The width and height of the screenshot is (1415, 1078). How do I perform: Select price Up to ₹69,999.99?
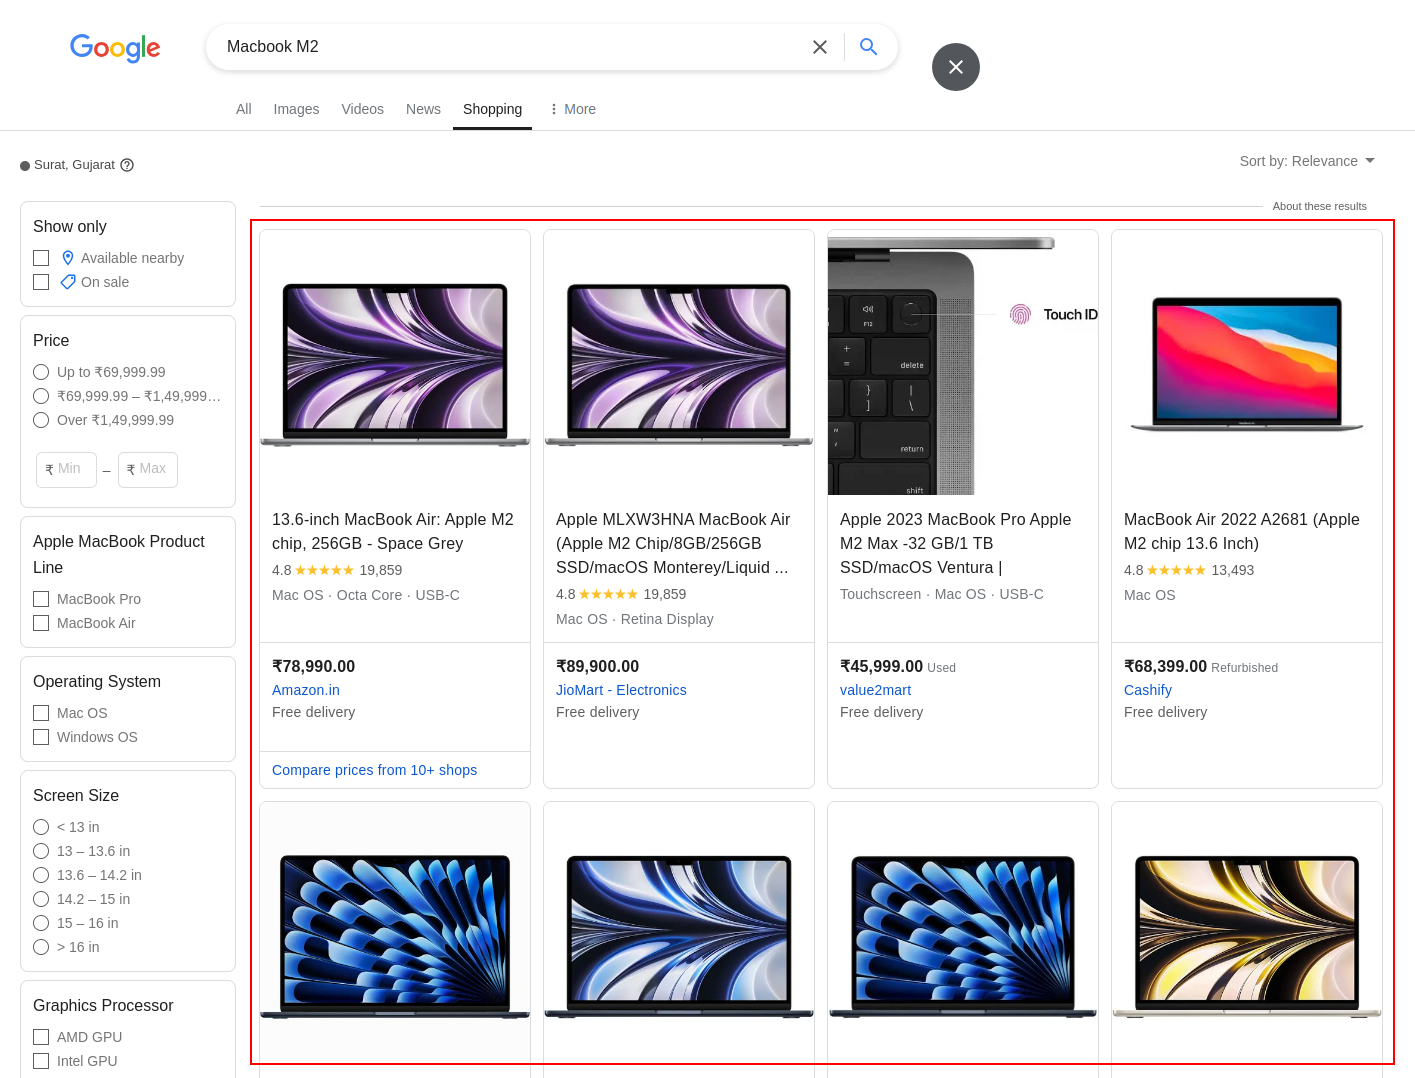click(41, 372)
